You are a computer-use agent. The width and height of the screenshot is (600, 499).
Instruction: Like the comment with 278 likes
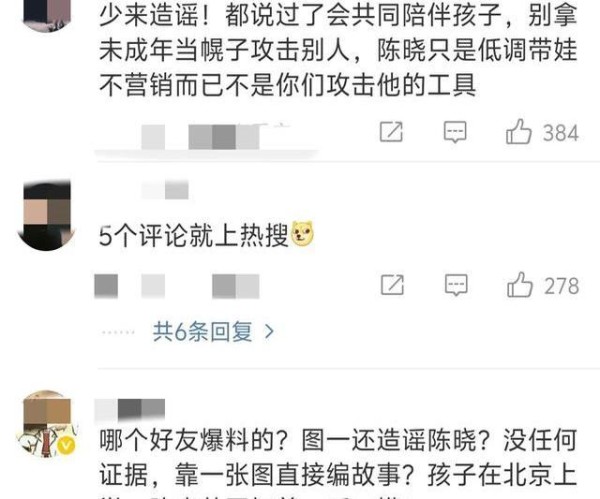tap(520, 285)
